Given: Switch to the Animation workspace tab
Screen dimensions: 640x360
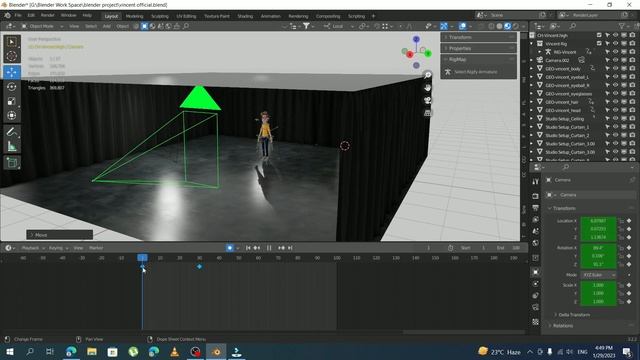Looking at the screenshot, I should point(270,16).
